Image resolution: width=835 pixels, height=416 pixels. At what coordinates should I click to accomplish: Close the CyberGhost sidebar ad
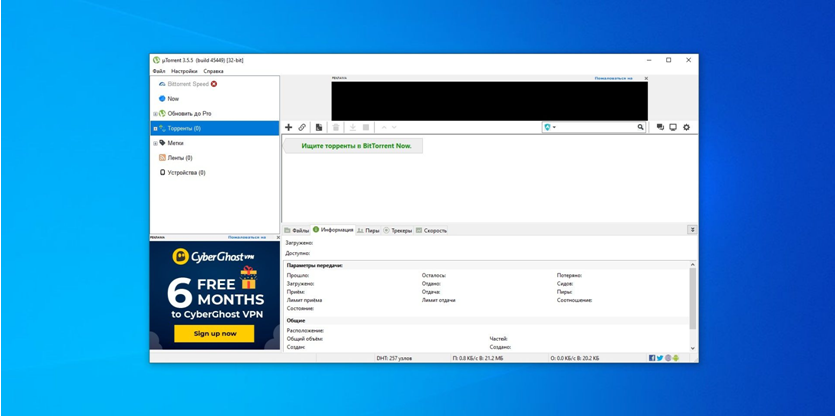277,237
